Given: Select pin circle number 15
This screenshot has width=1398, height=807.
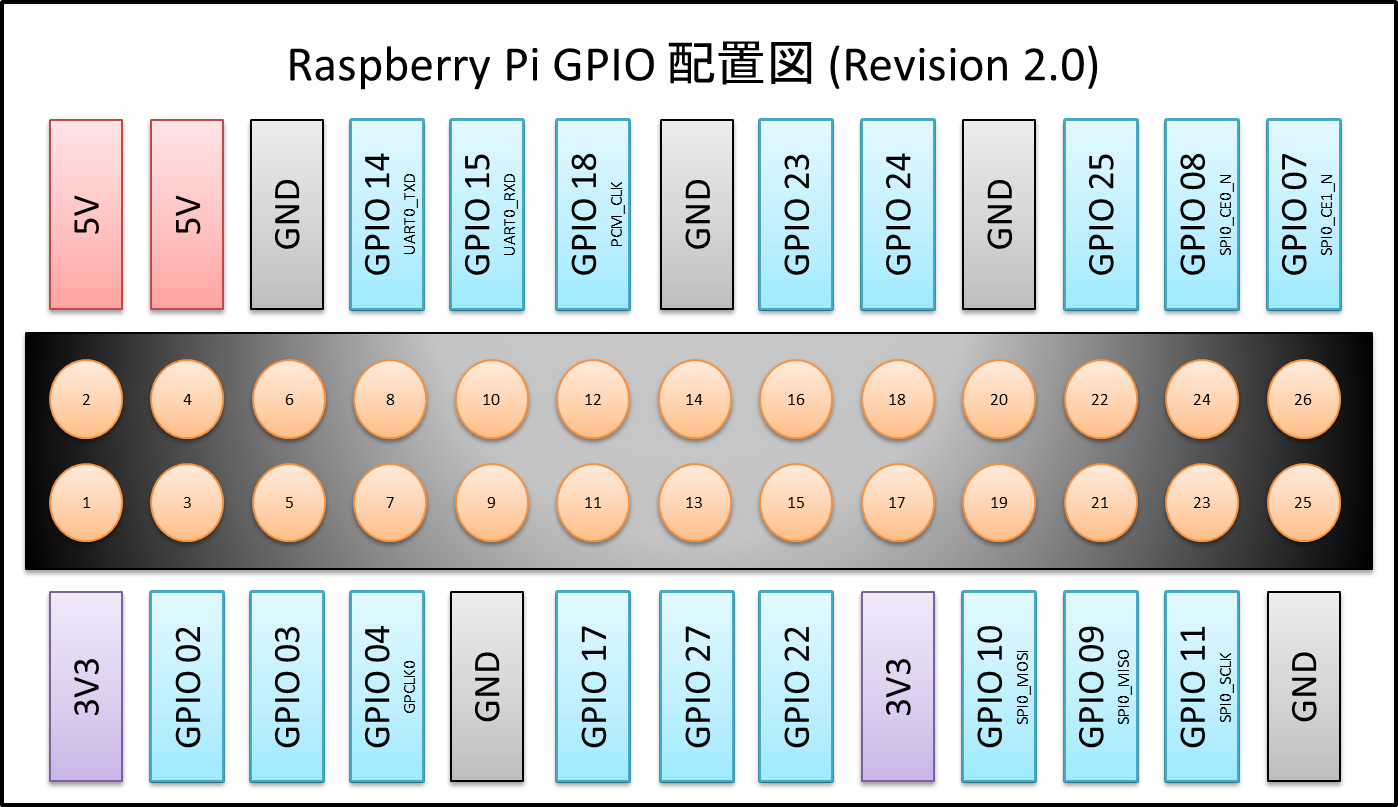Looking at the screenshot, I should coord(796,503).
